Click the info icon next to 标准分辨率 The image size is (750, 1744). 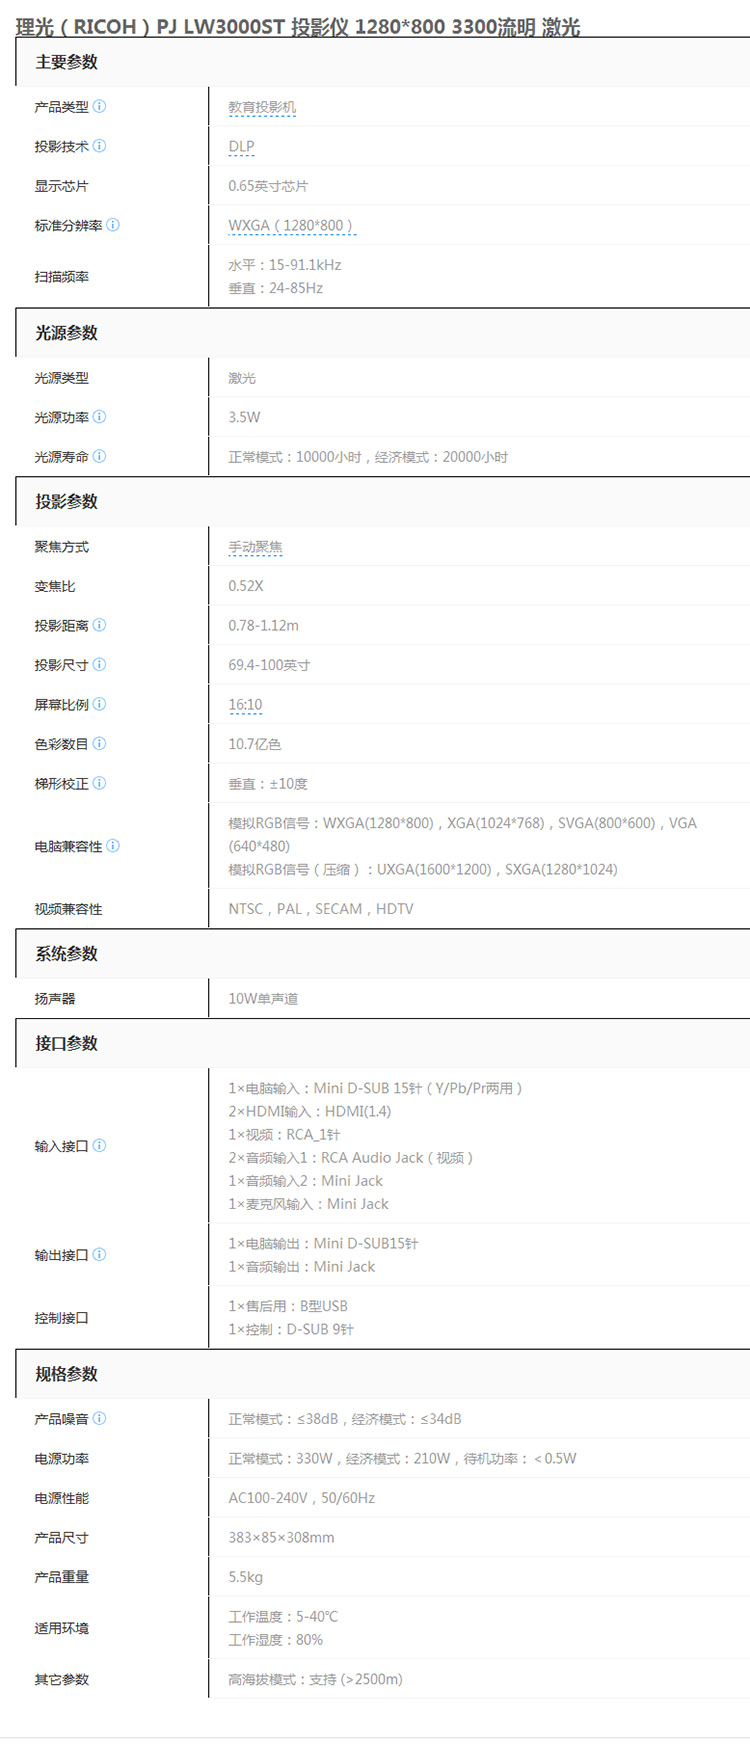[x=113, y=225]
